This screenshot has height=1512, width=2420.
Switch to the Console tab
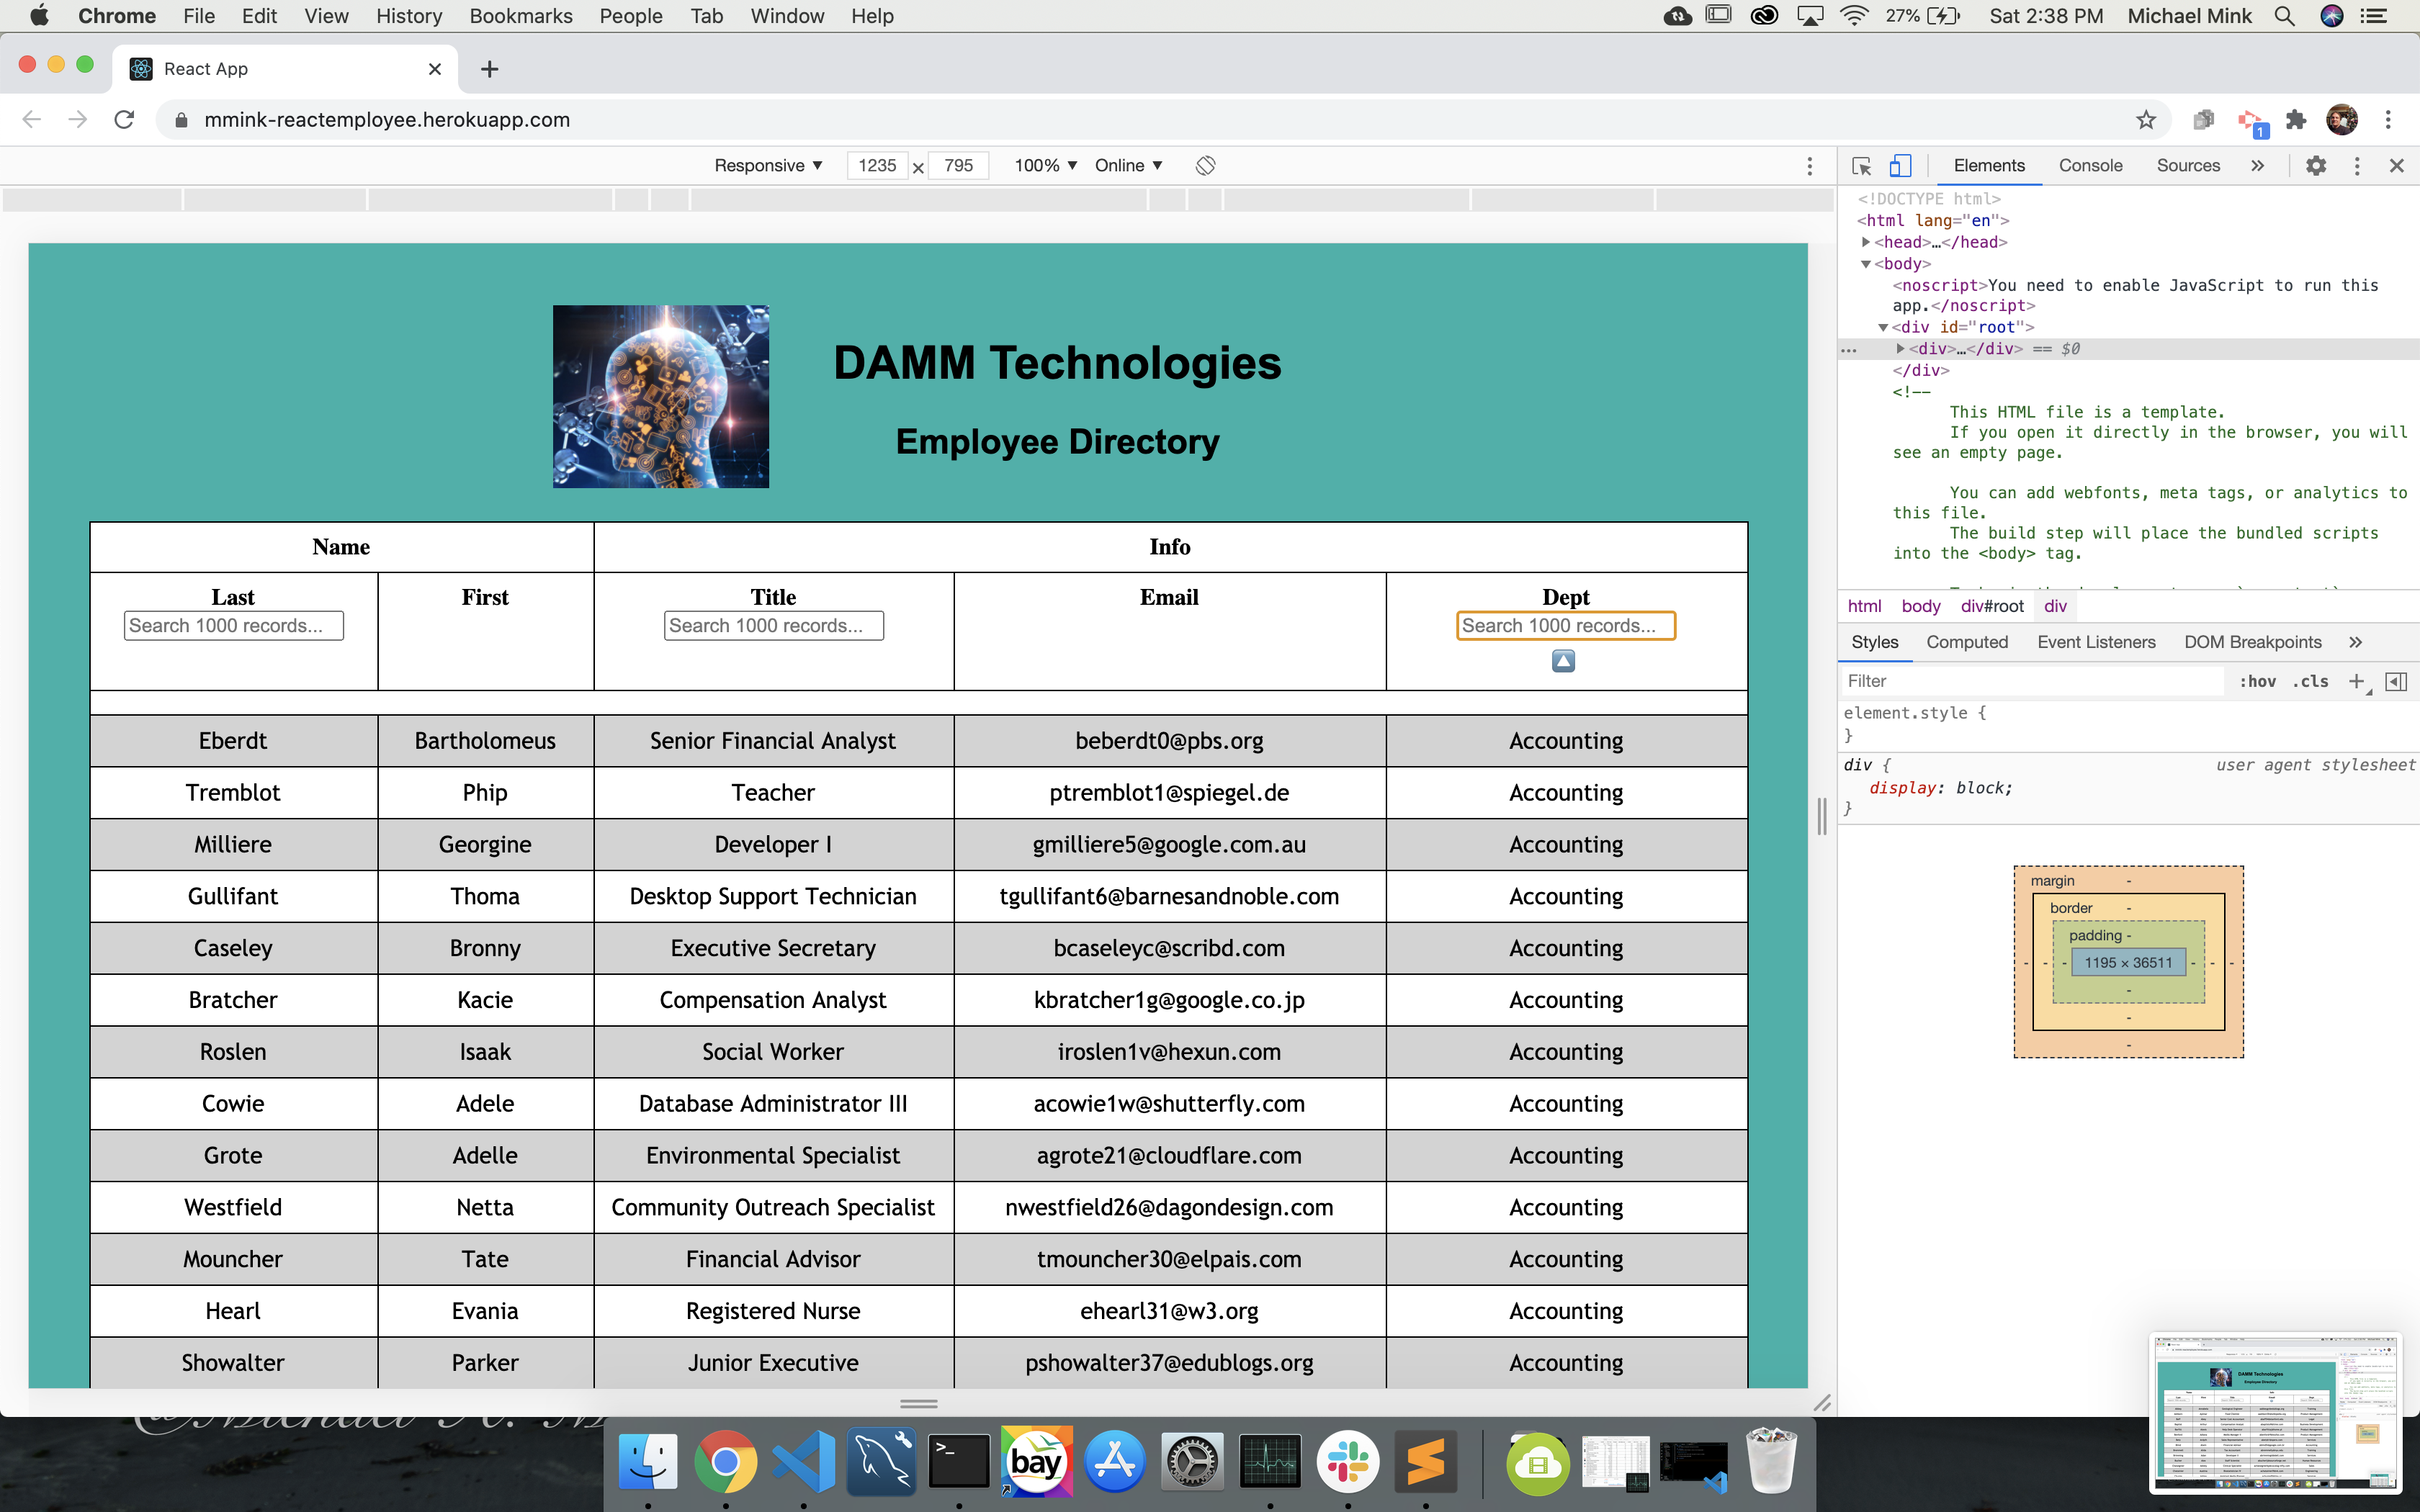point(2090,166)
